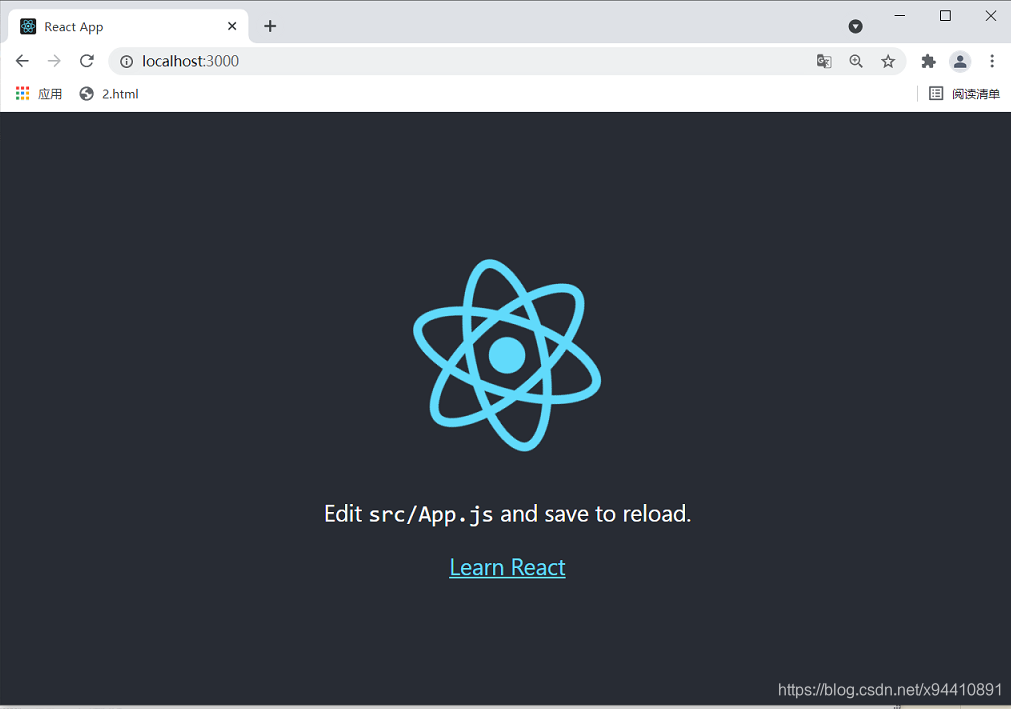Click the spinning React logo
This screenshot has width=1011, height=709.
click(x=507, y=355)
